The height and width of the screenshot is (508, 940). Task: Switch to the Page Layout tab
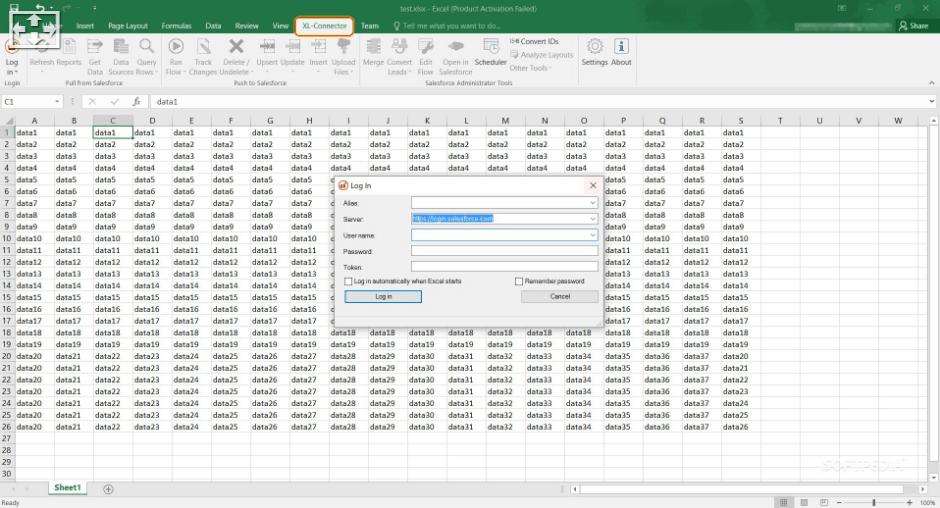tap(128, 26)
